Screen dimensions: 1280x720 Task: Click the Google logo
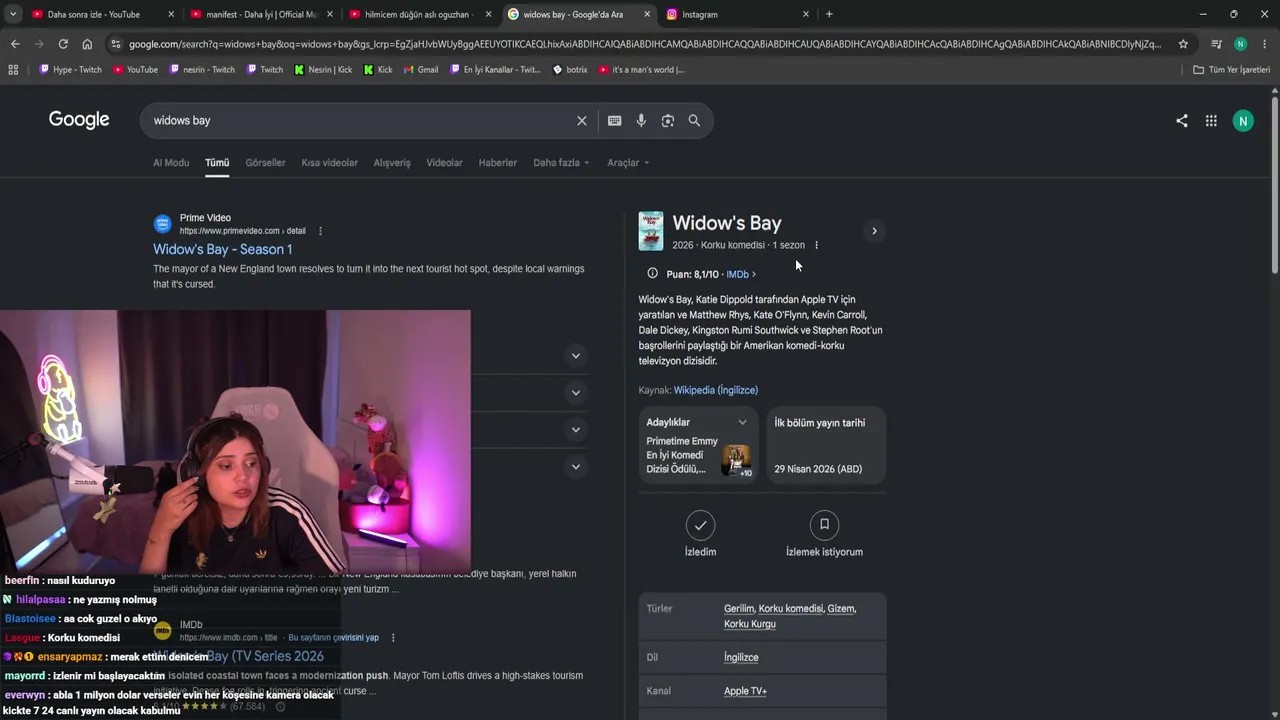[x=79, y=120]
